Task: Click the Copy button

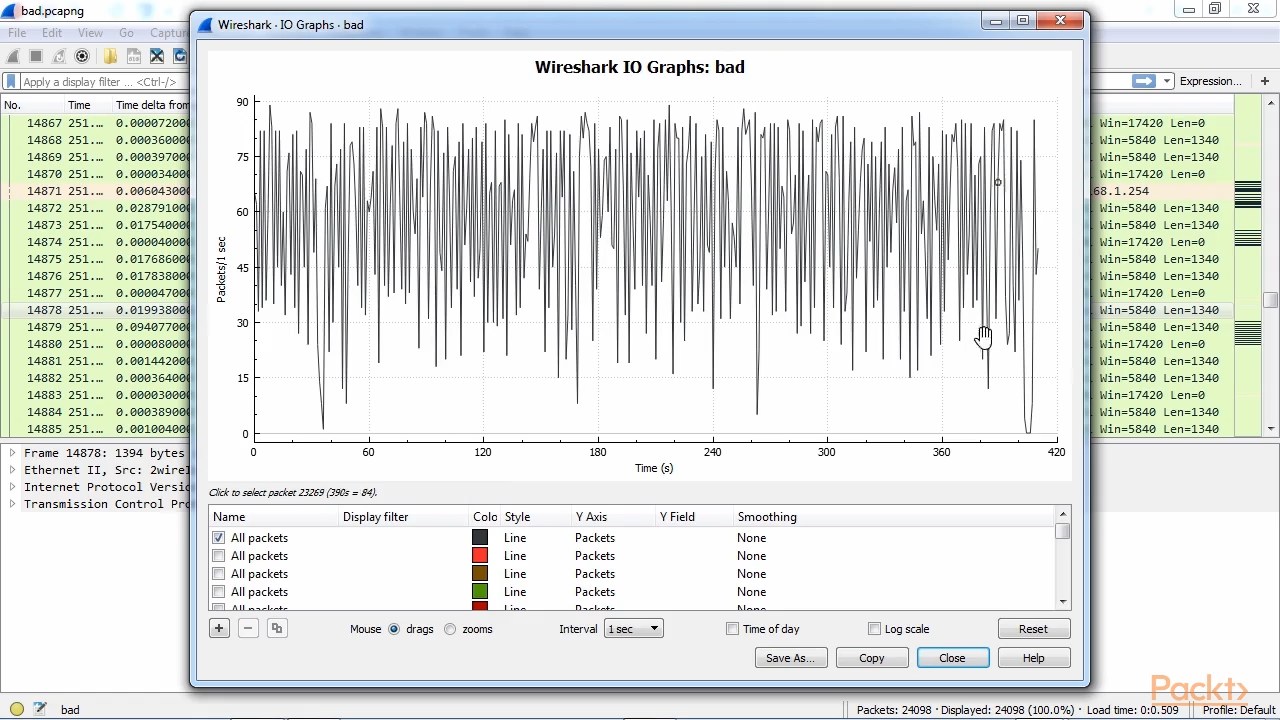Action: point(872,658)
